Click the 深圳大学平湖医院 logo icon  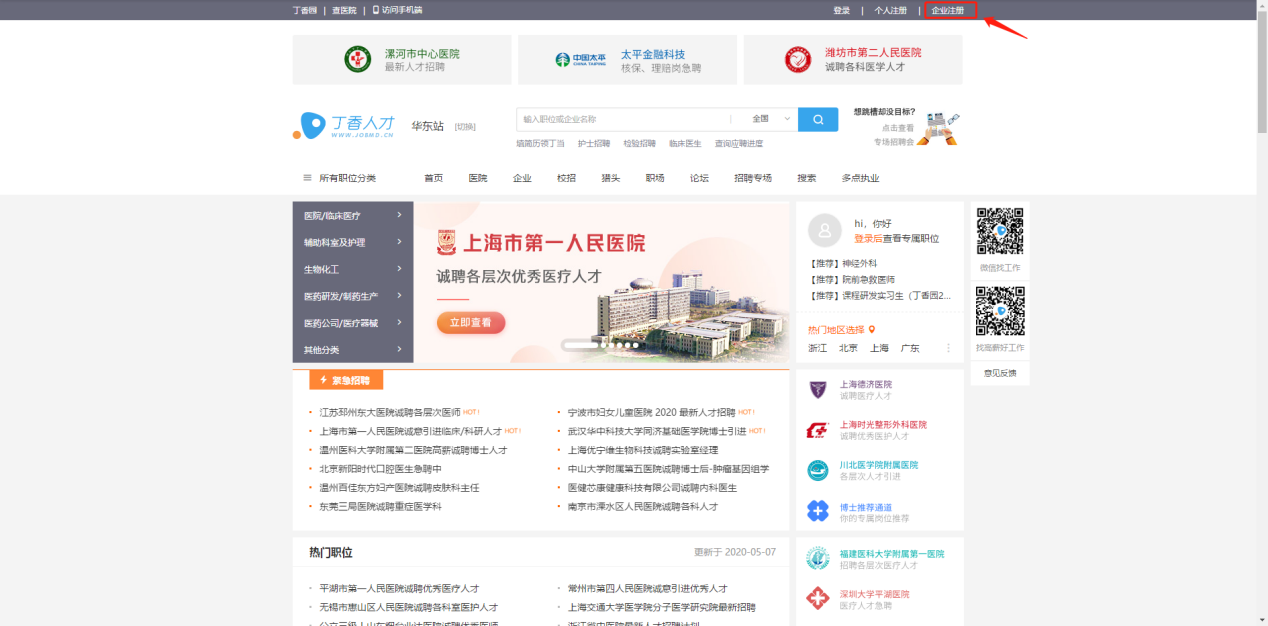click(x=818, y=599)
